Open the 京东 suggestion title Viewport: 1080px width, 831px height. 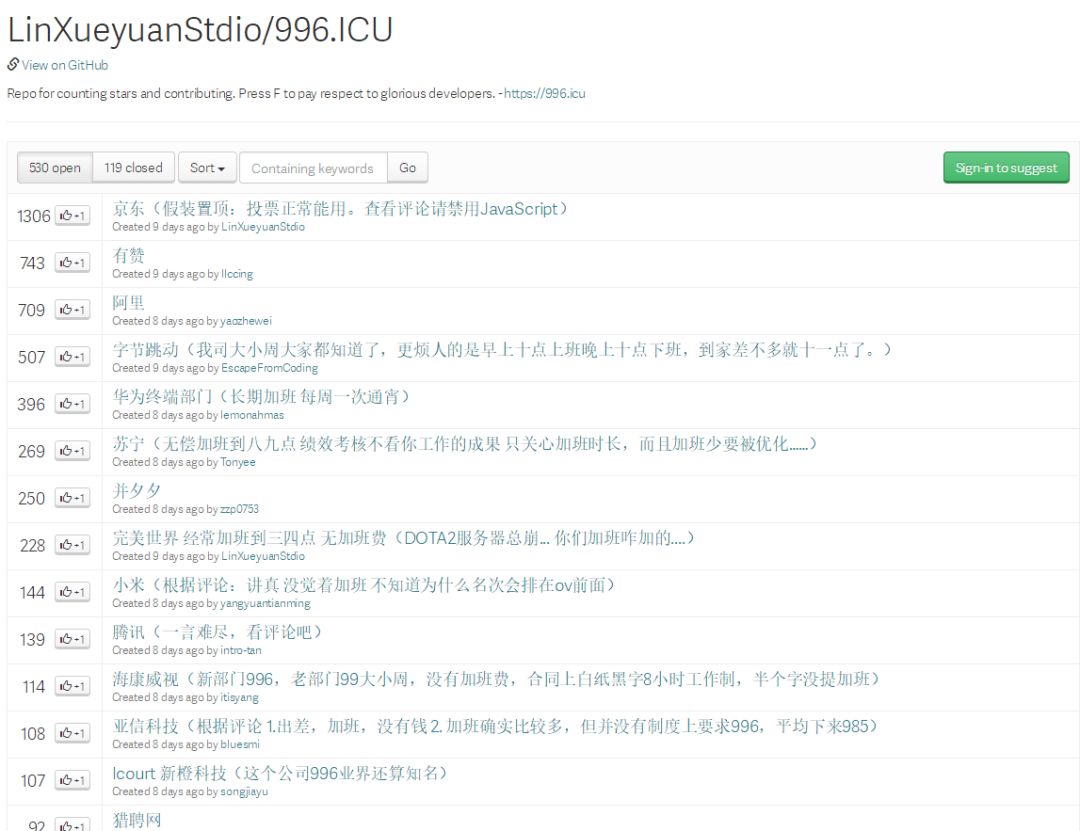coord(340,209)
